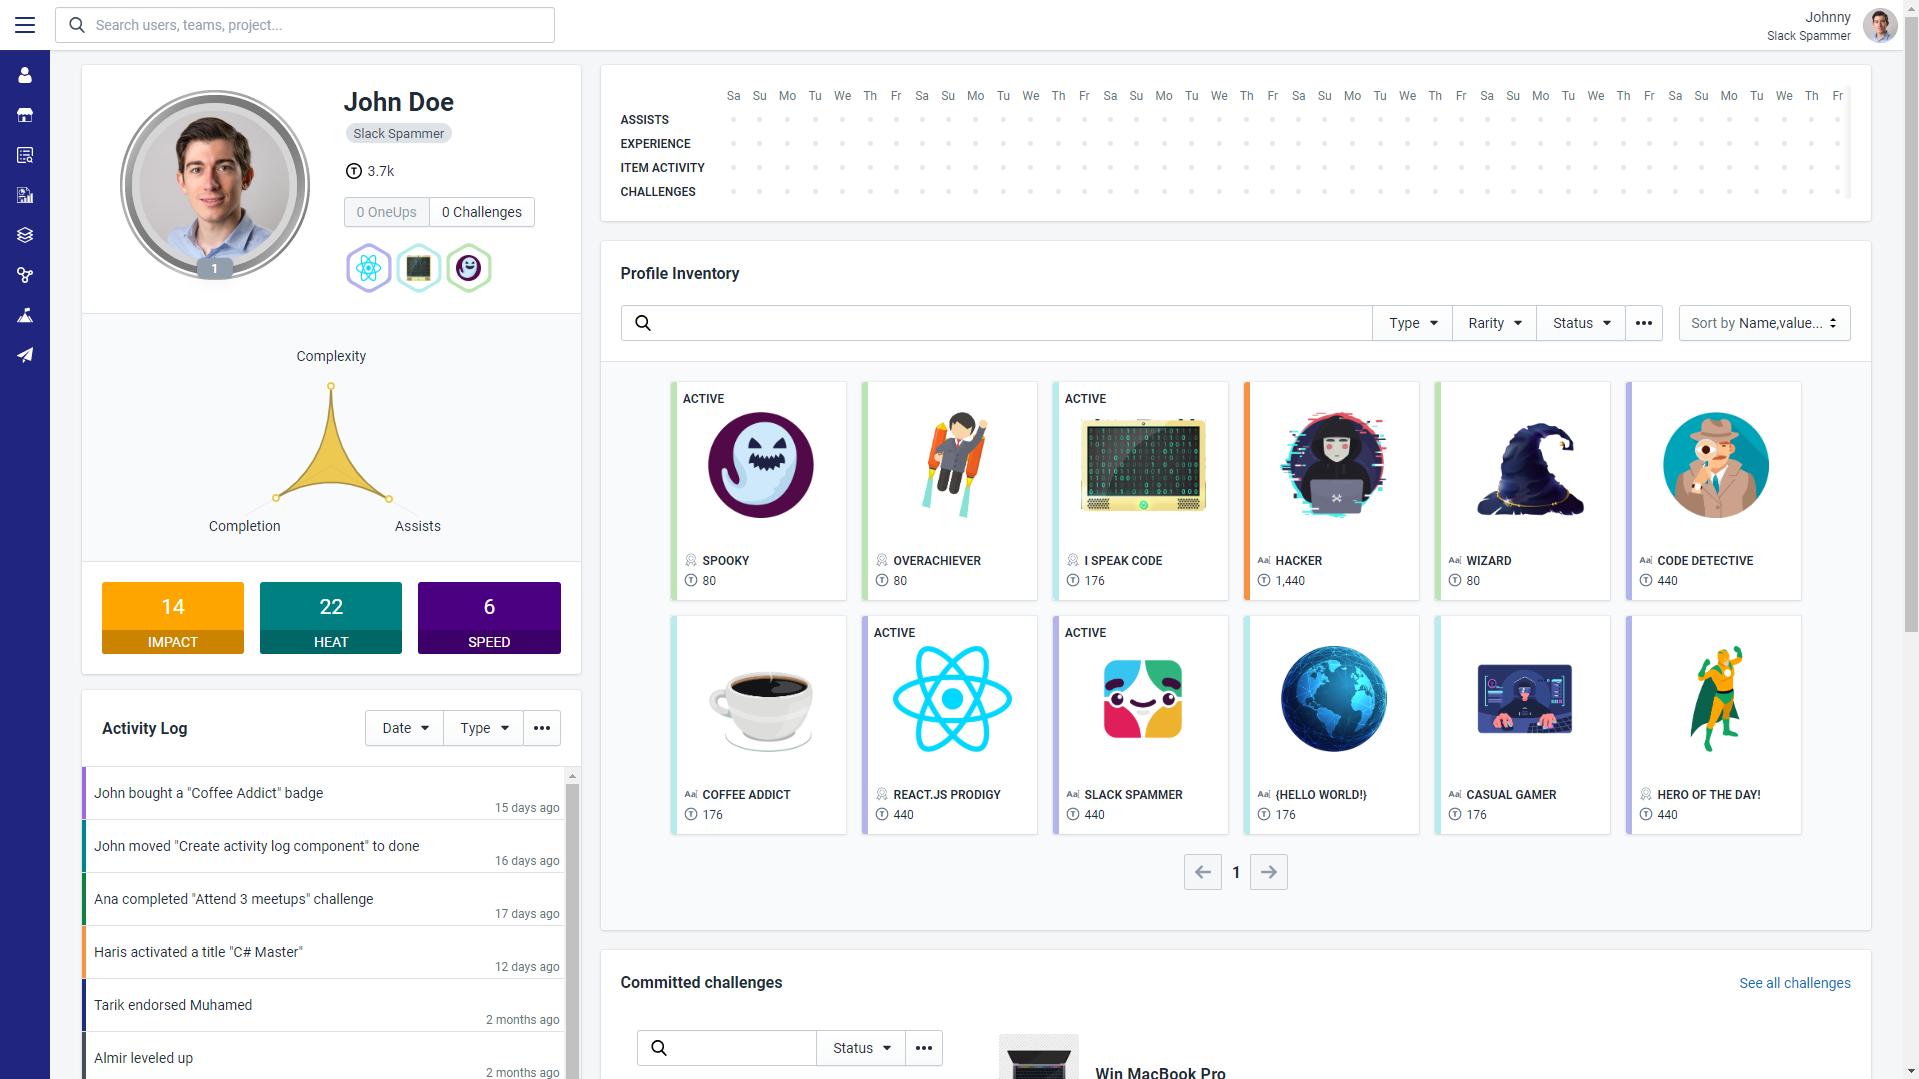Open the Sort by Name,value dropdown

pyautogui.click(x=1765, y=323)
